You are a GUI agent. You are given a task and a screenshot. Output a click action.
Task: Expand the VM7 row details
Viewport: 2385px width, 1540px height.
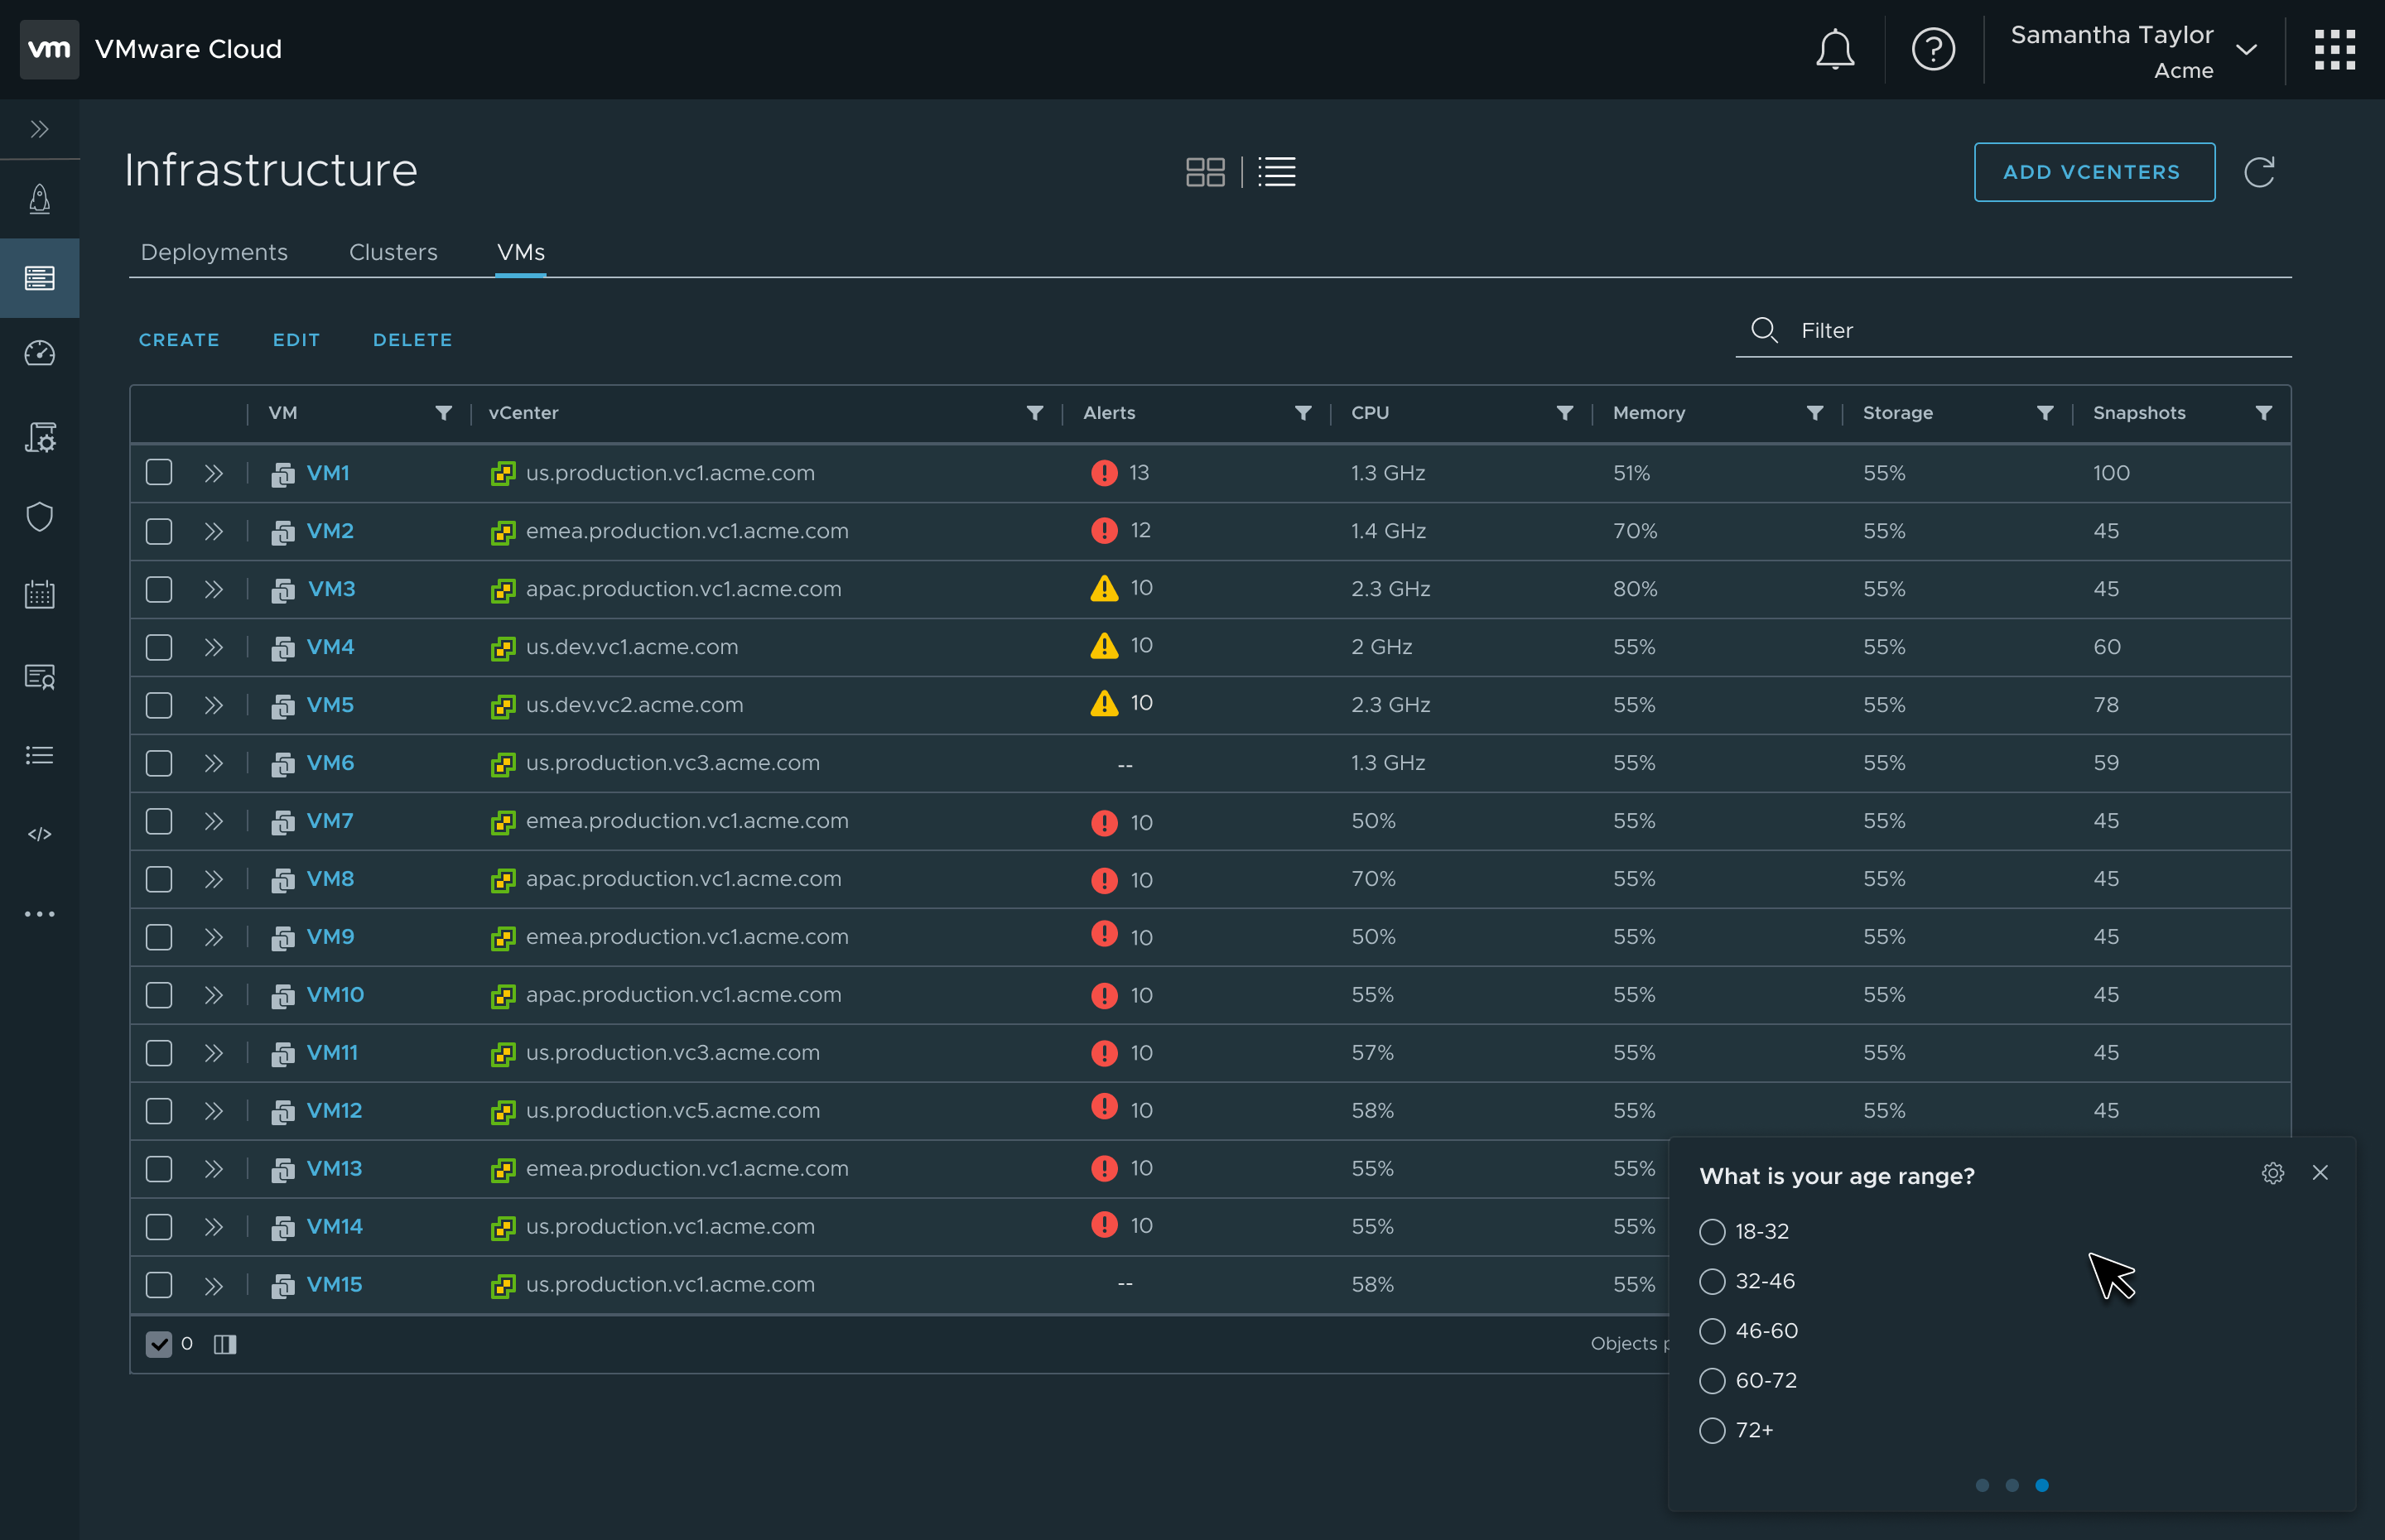tap(213, 821)
